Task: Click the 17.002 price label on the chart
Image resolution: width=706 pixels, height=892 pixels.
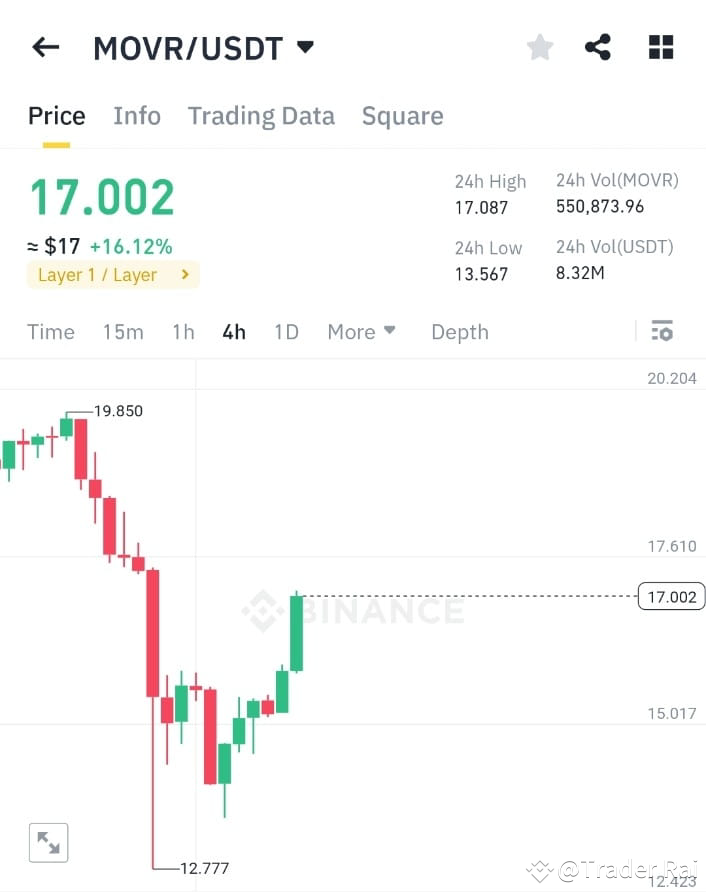Action: 670,596
